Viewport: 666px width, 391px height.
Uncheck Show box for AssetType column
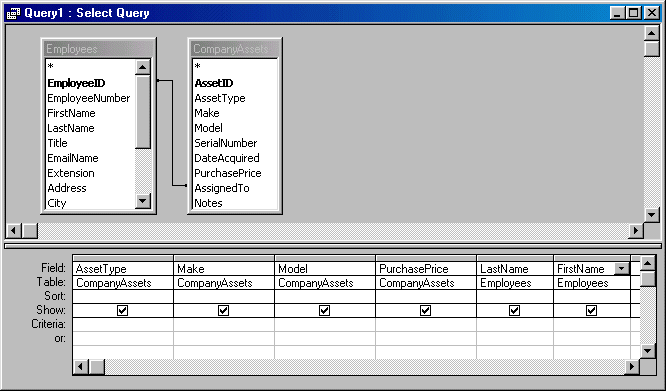122,310
